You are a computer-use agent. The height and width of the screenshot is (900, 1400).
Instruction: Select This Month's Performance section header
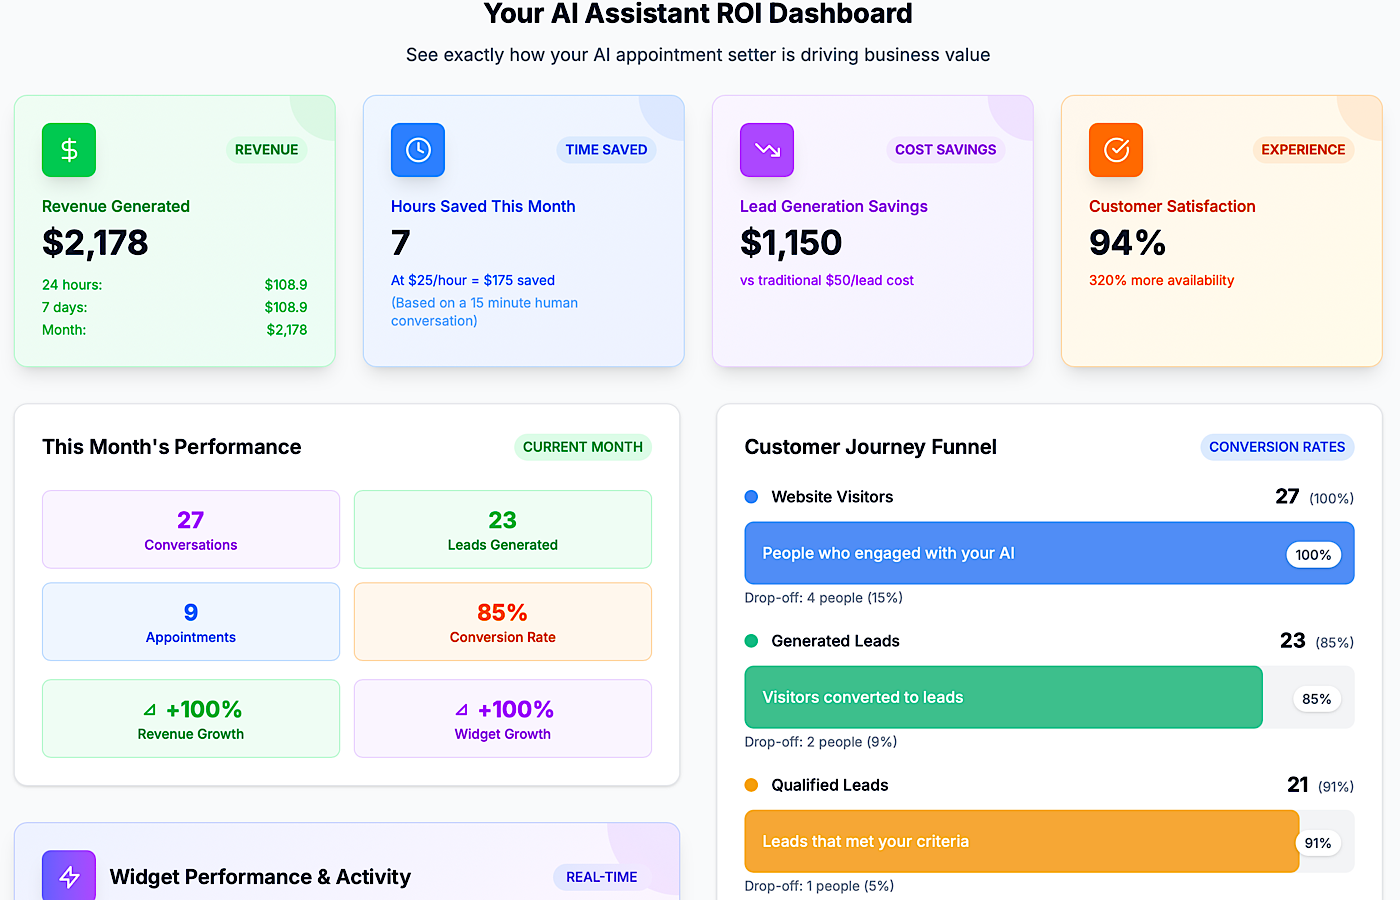[171, 447]
